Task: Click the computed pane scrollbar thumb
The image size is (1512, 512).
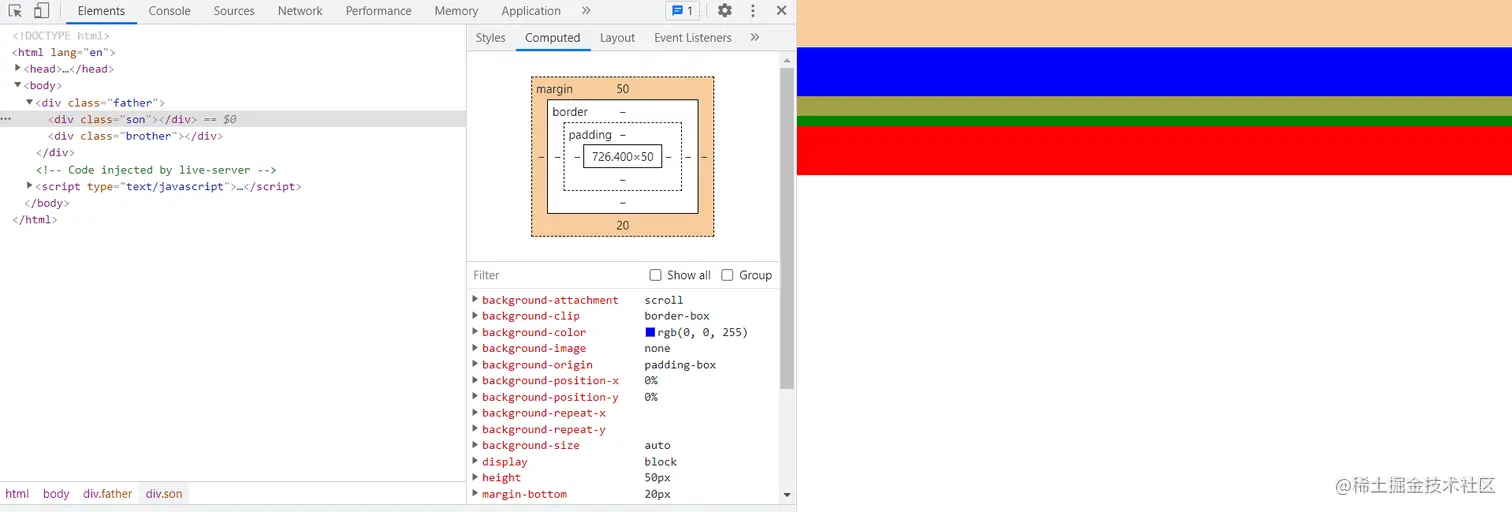Action: (x=787, y=228)
